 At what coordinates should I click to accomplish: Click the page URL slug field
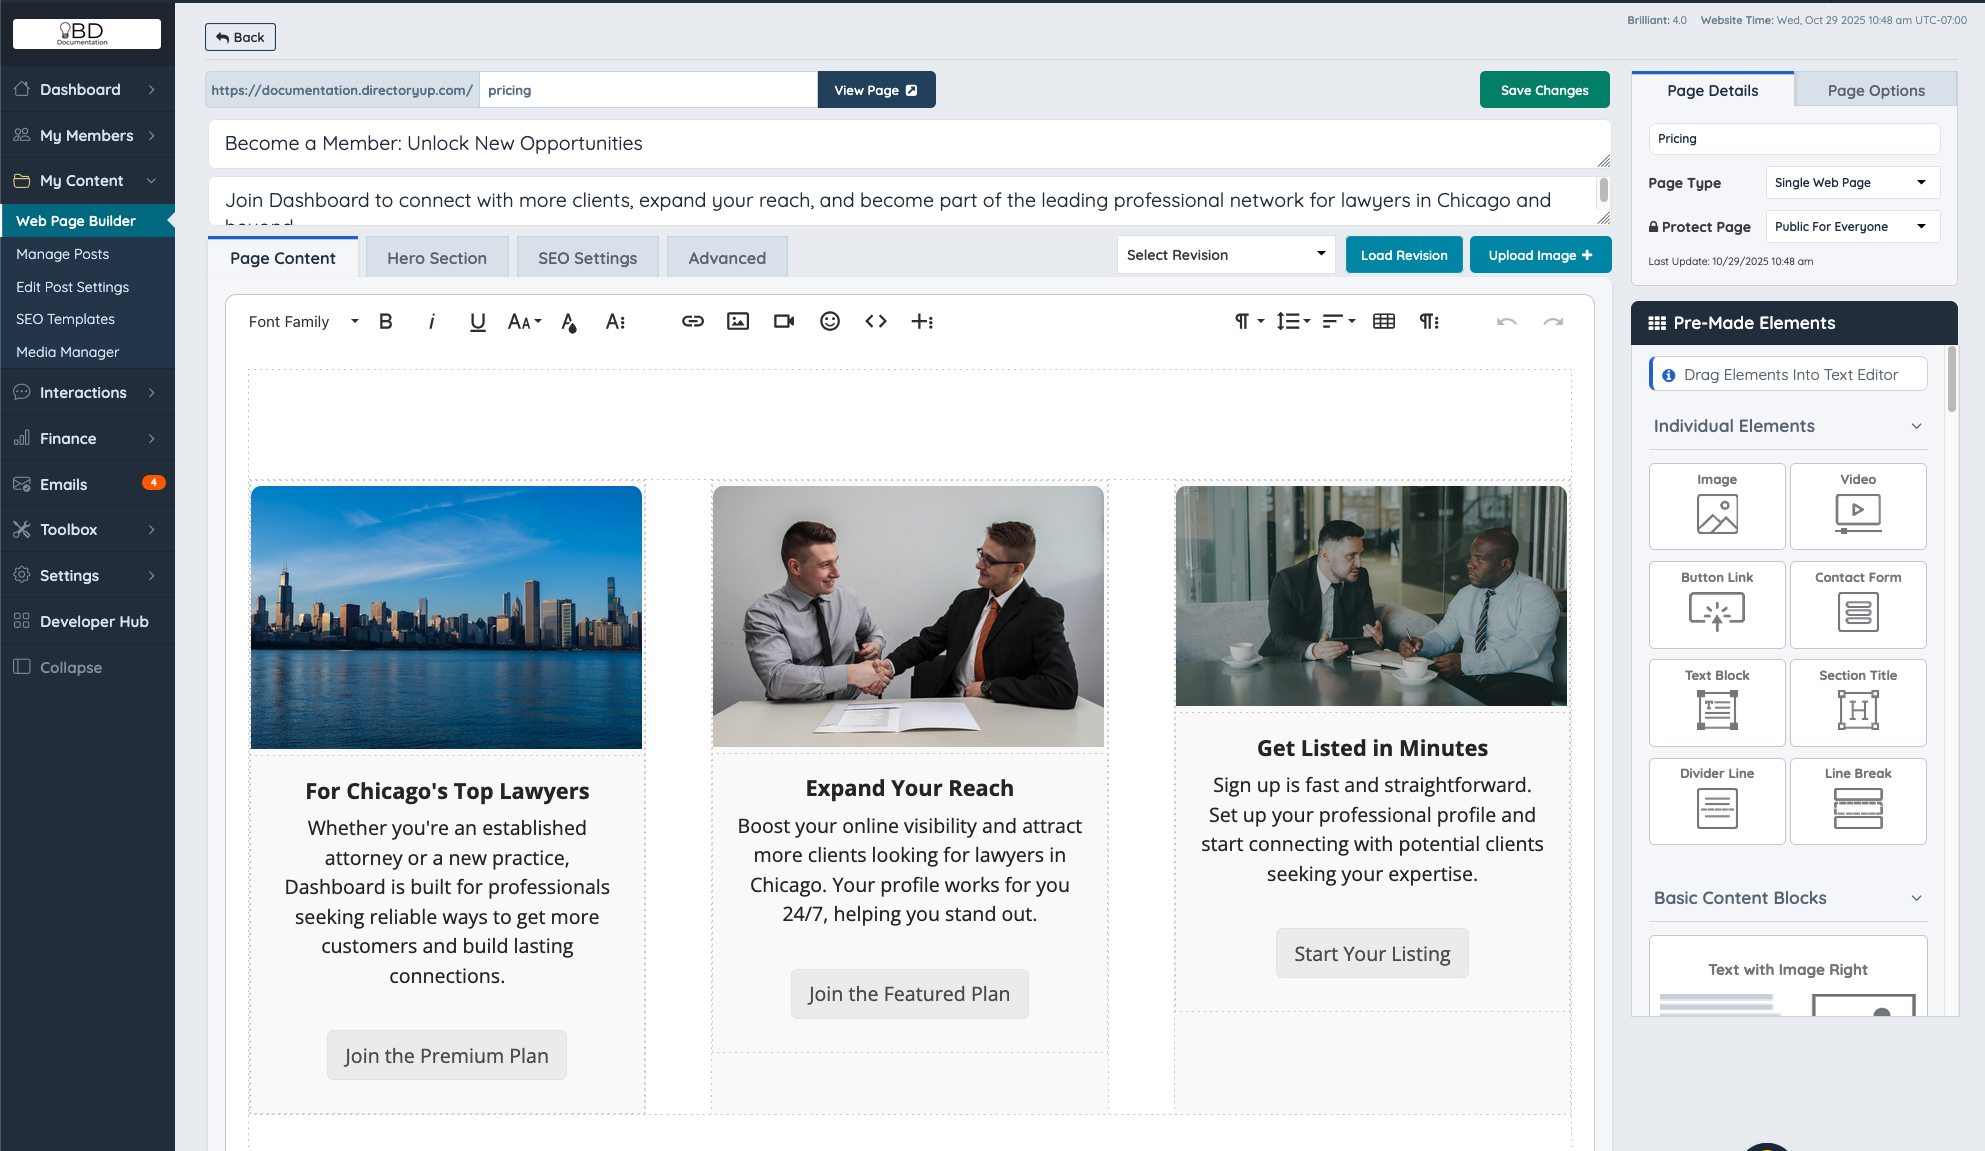[x=647, y=90]
